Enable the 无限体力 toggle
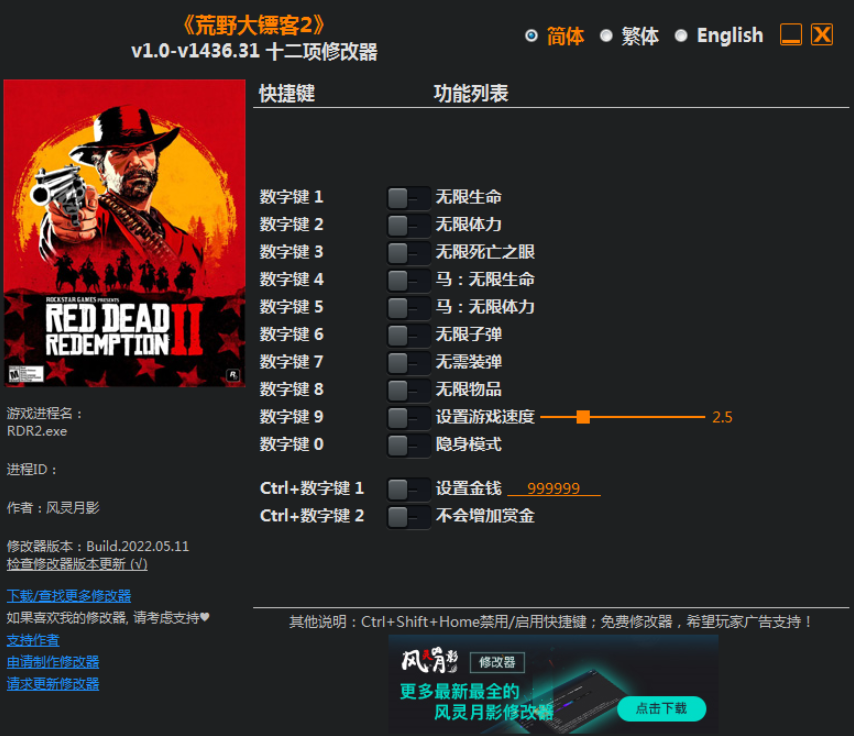The image size is (854, 736). pos(408,225)
